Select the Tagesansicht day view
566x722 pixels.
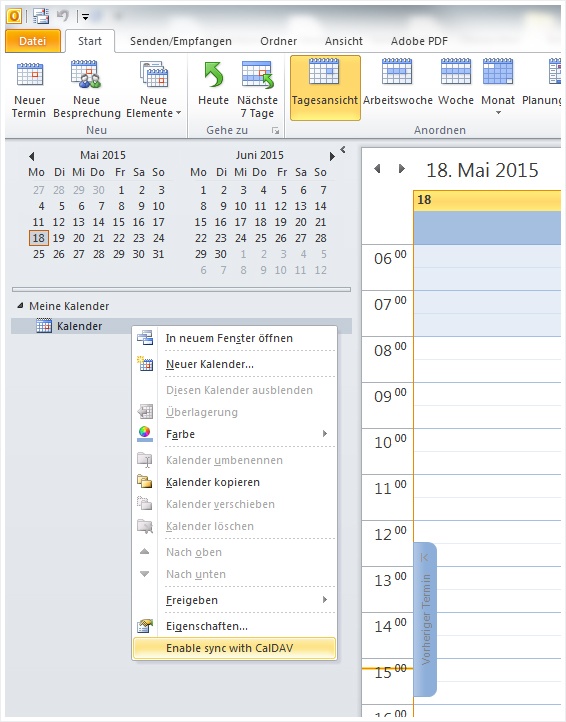click(x=325, y=88)
